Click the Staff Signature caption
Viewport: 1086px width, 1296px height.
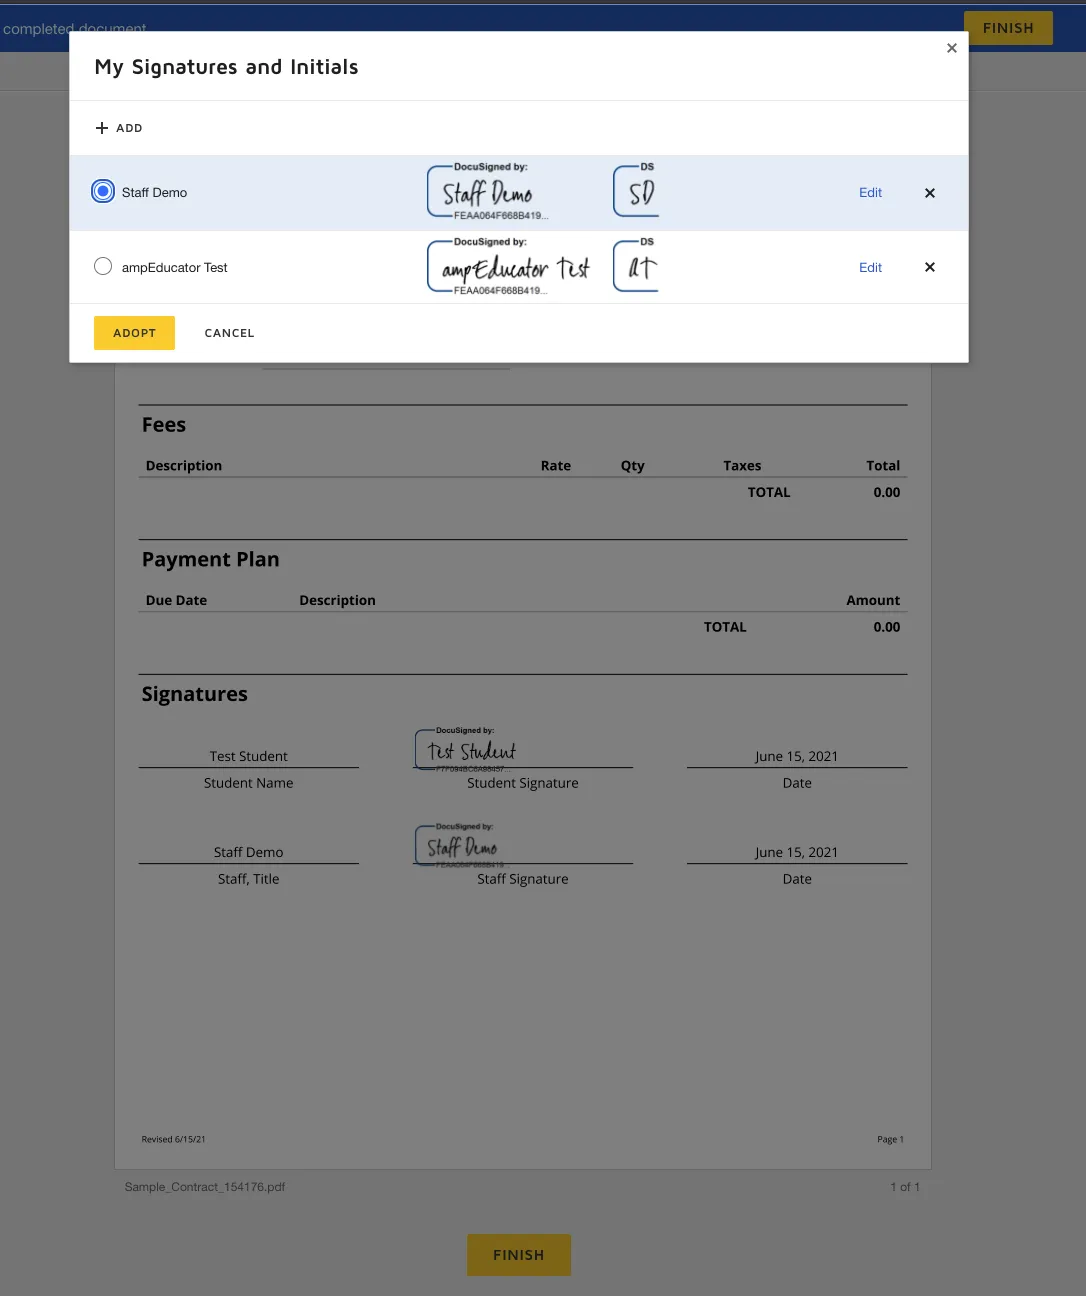tap(523, 879)
